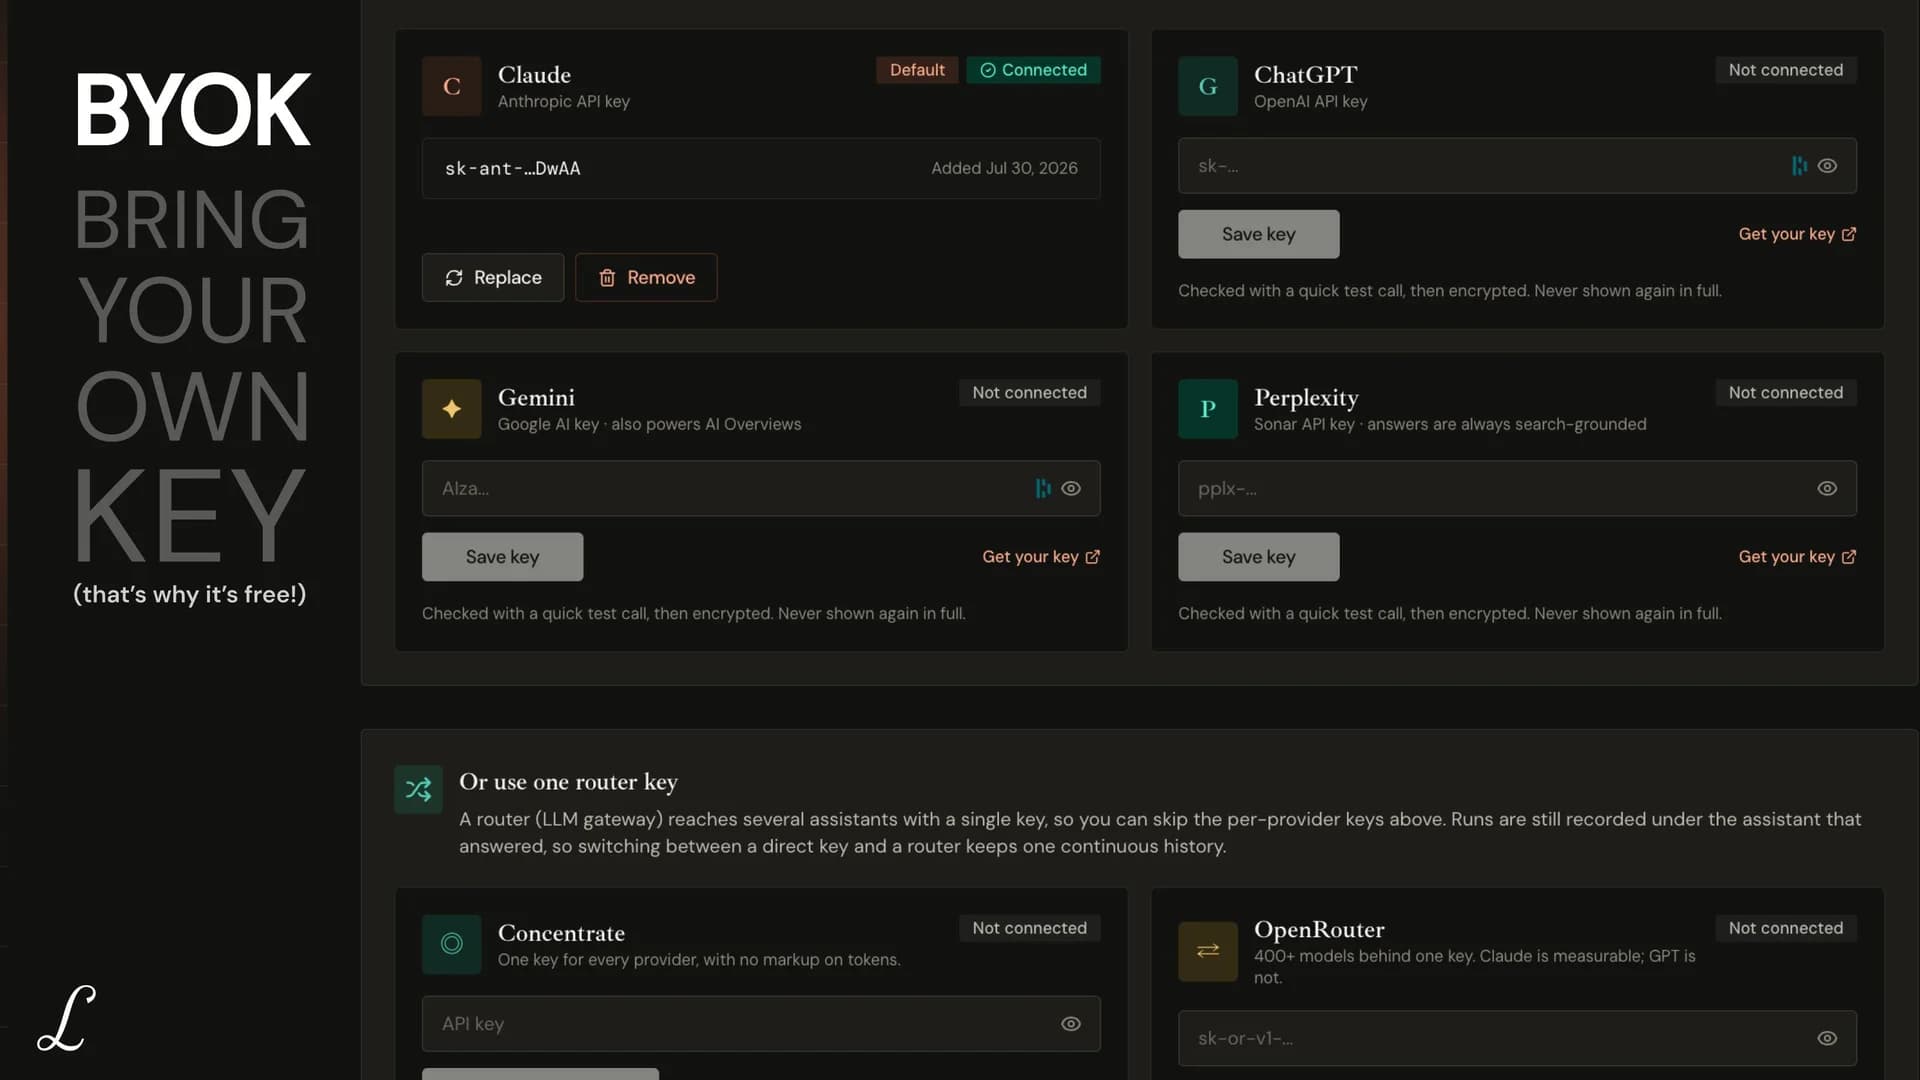Save the Perplexity key
Viewport: 1920px width, 1080px height.
coord(1259,557)
